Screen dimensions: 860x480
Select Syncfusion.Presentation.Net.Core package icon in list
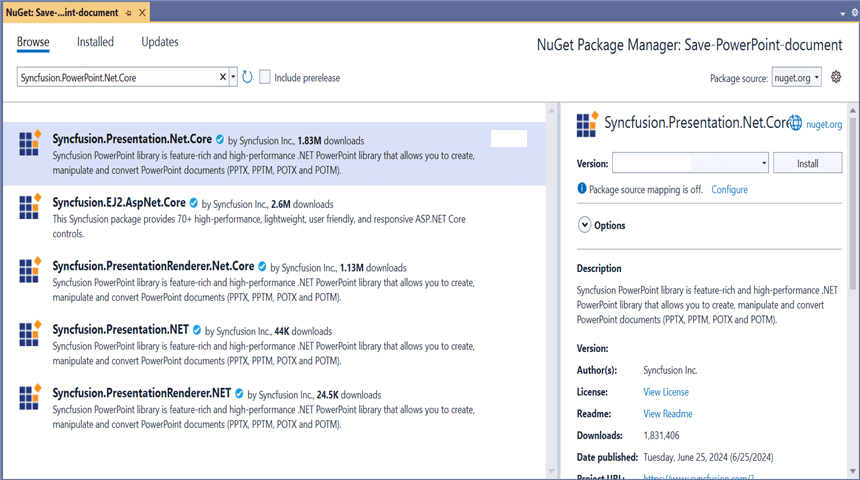(30, 143)
